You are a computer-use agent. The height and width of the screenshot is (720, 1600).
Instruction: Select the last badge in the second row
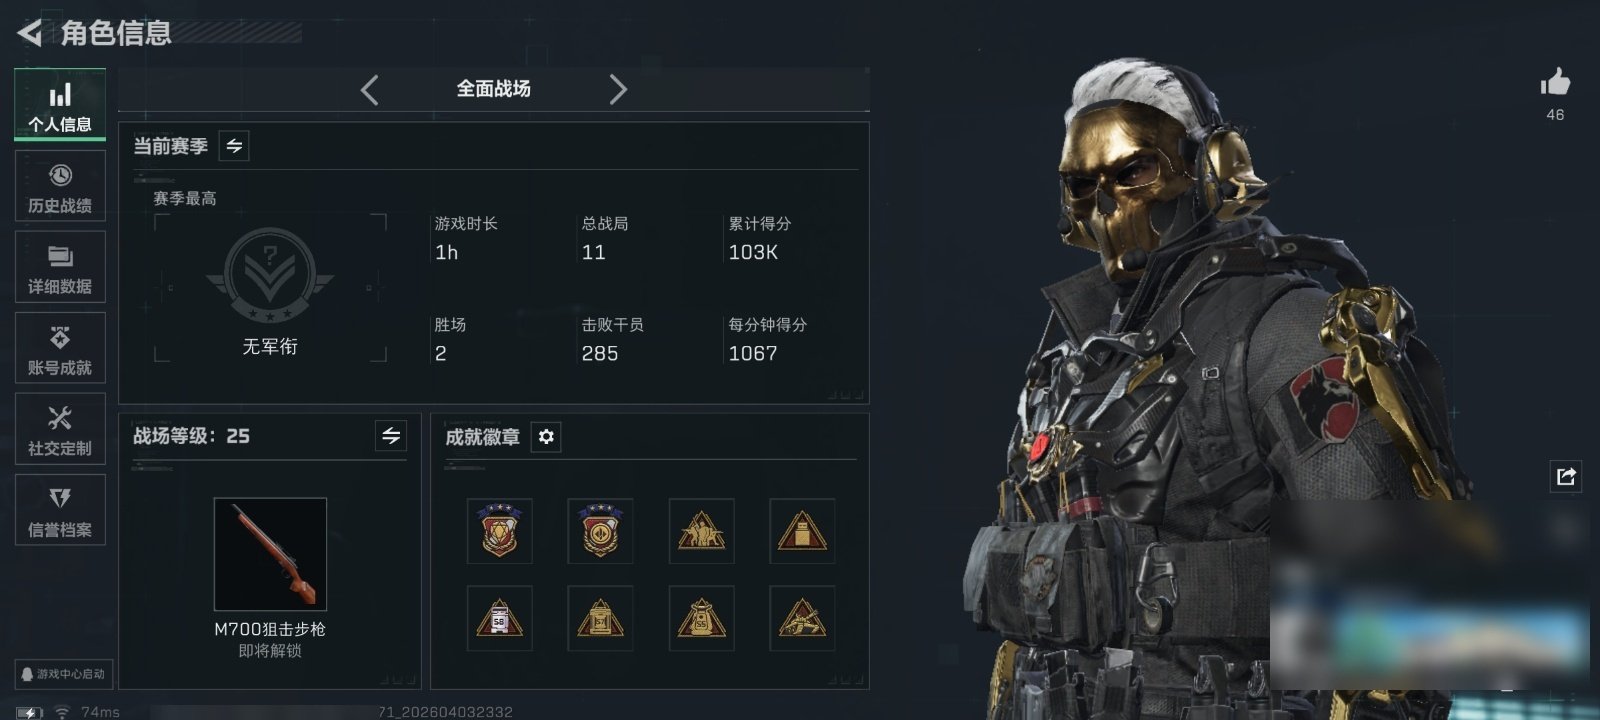coord(802,619)
